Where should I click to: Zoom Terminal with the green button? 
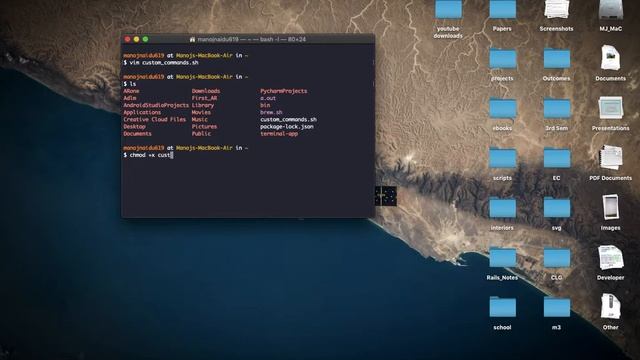[x=145, y=40]
